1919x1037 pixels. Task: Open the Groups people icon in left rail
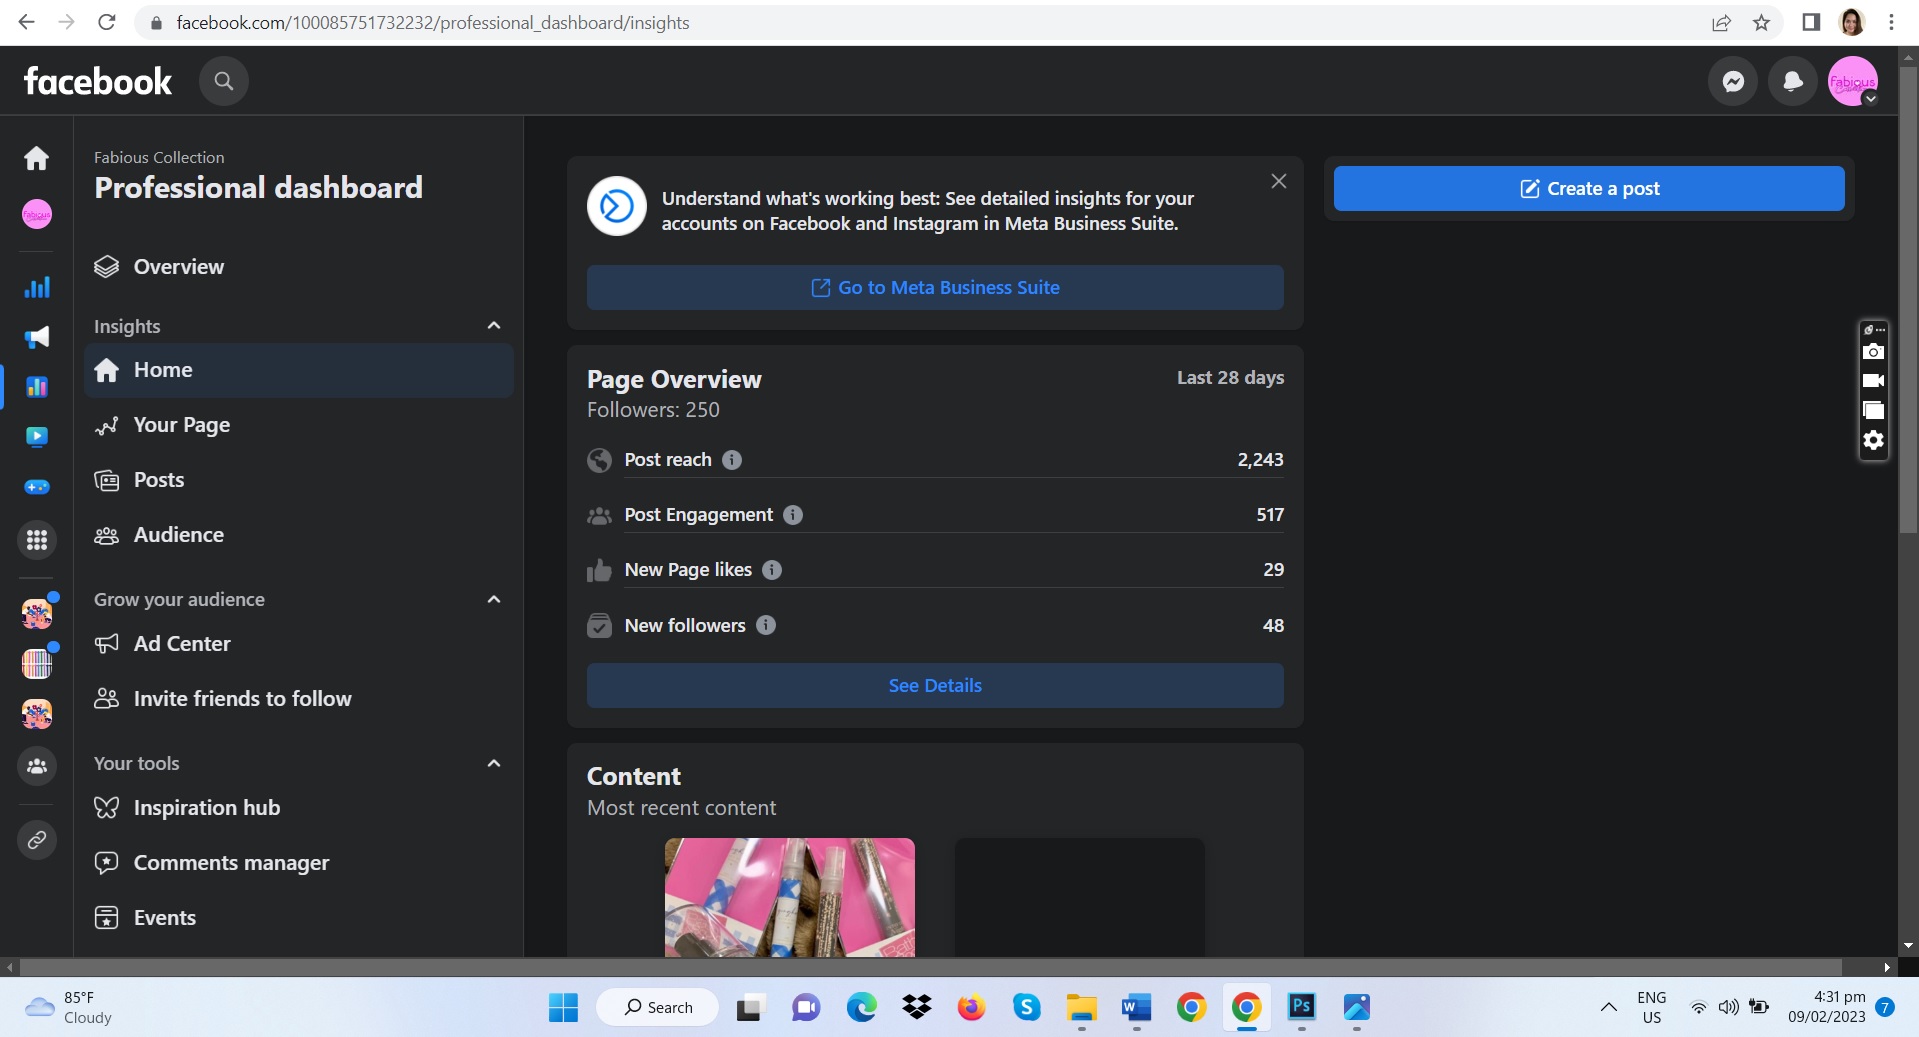tap(37, 766)
